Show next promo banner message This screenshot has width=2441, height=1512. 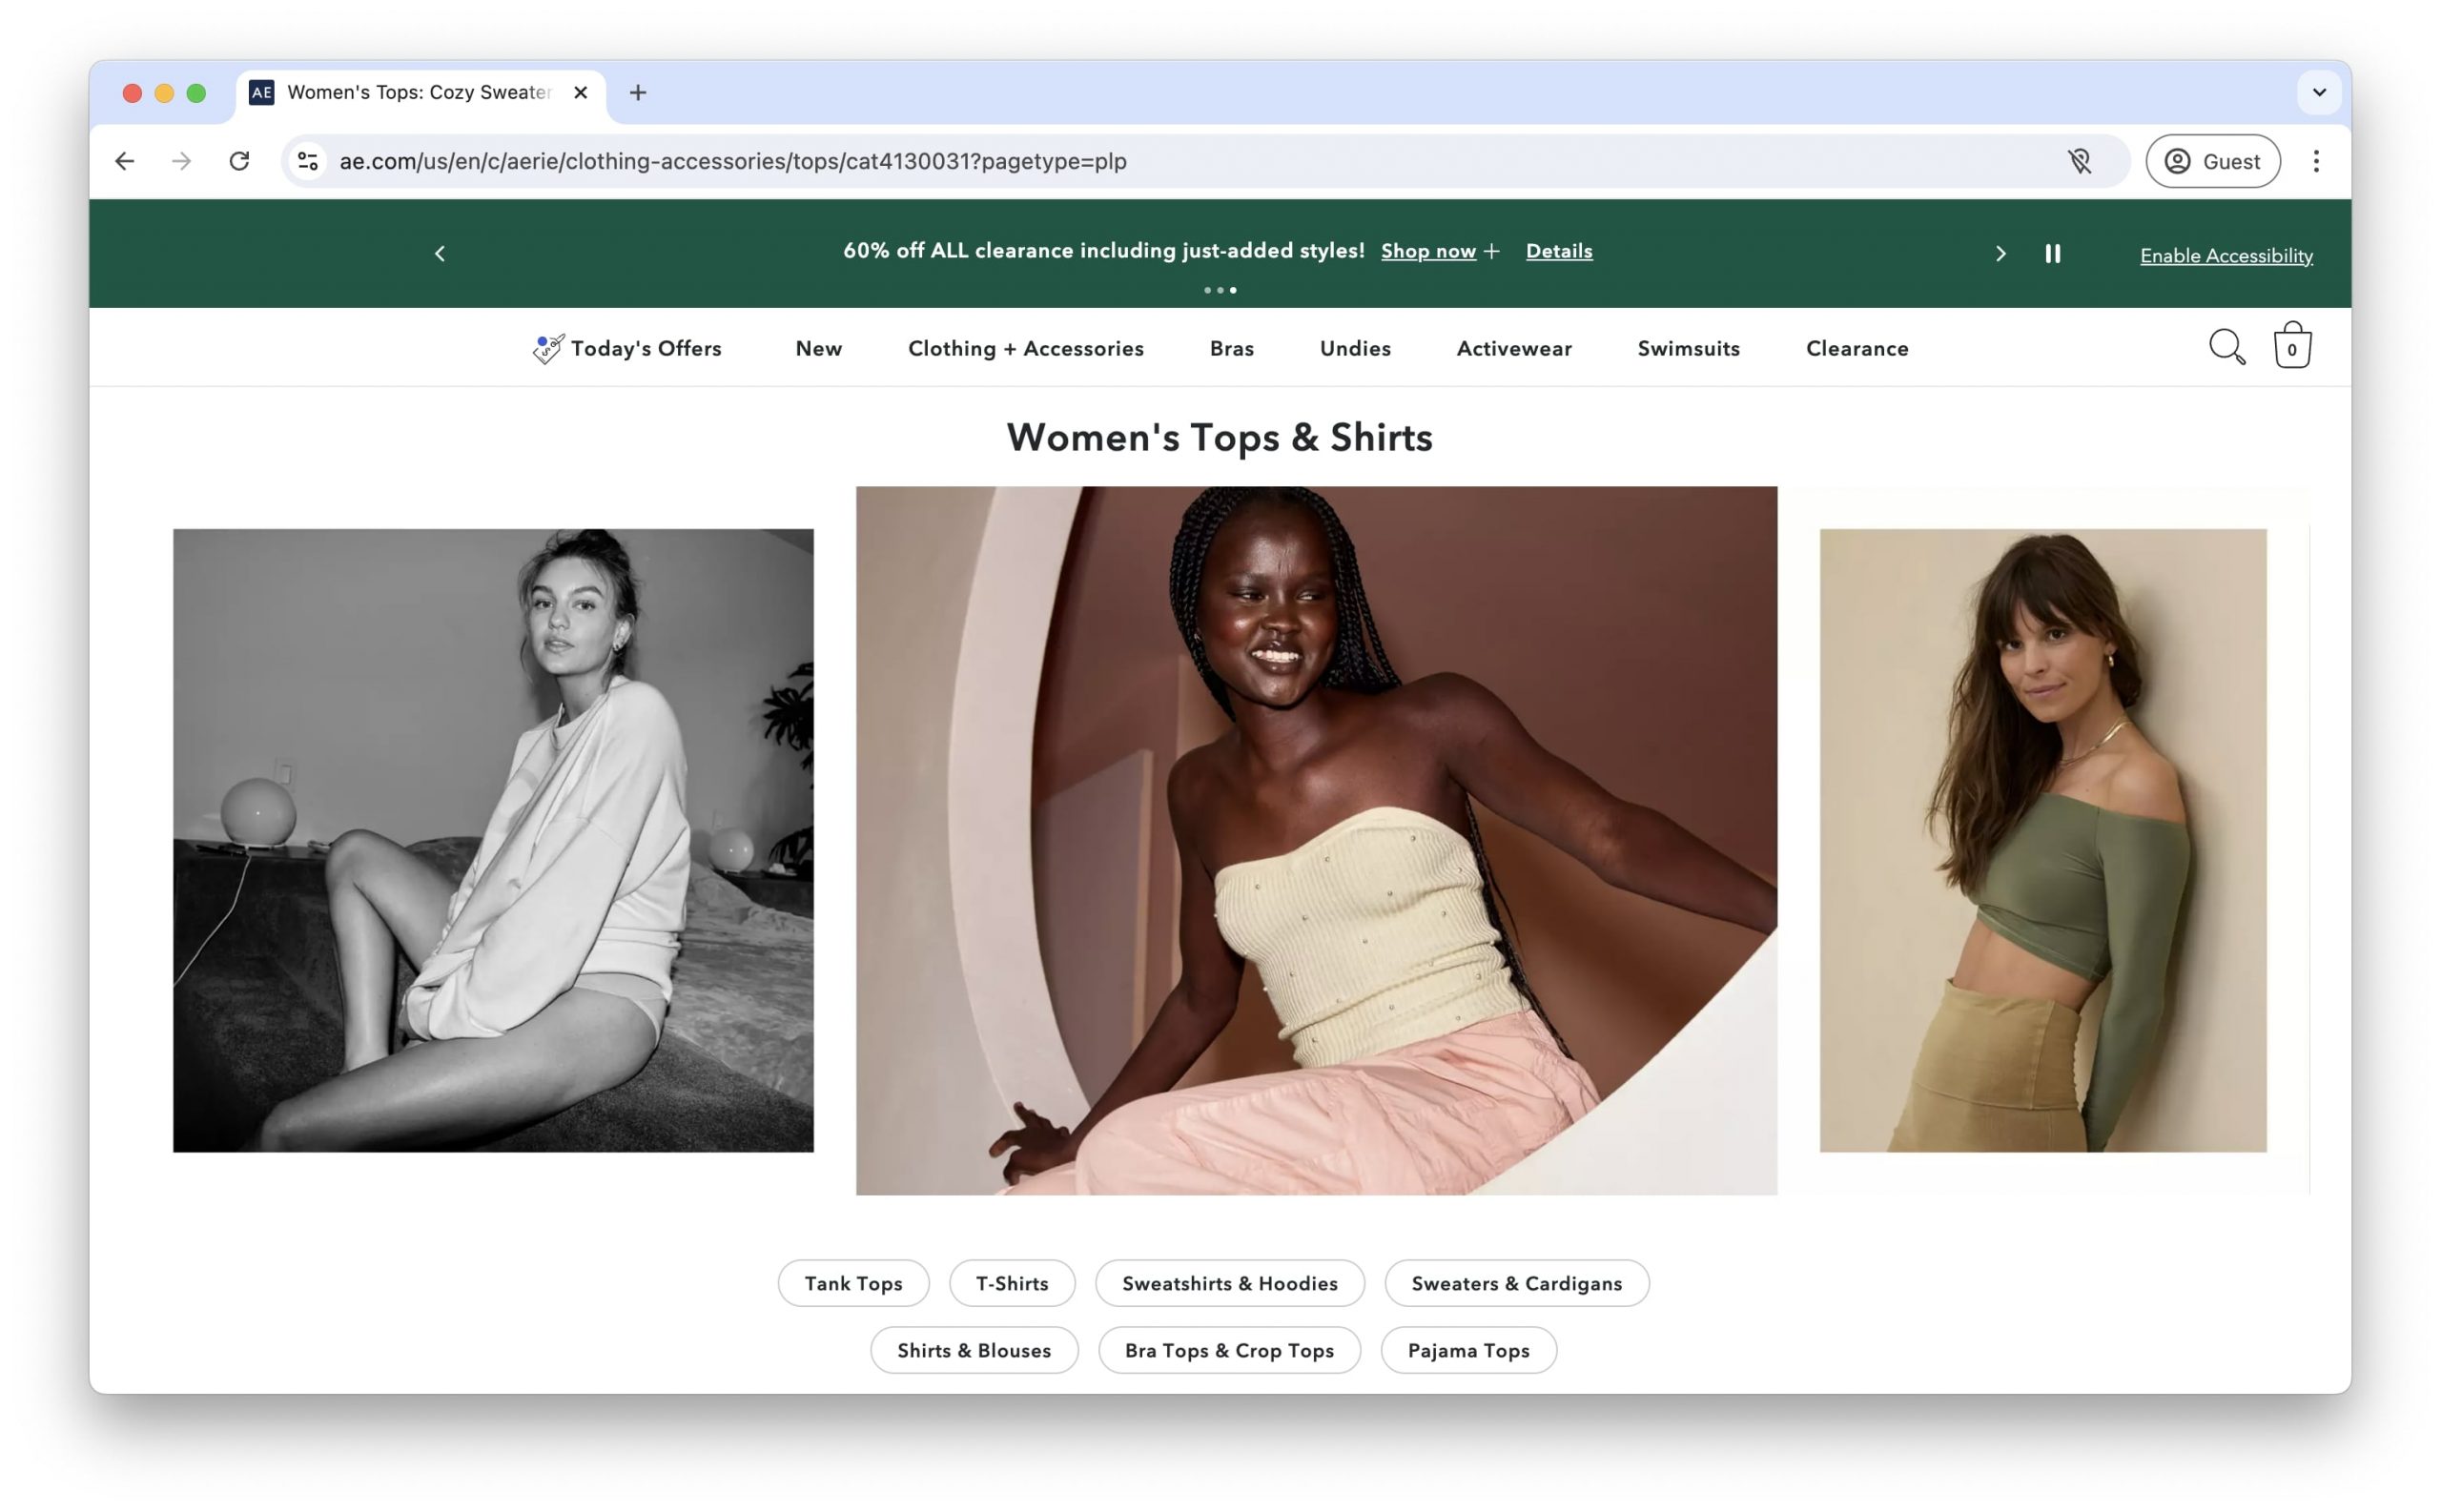[x=2000, y=254]
